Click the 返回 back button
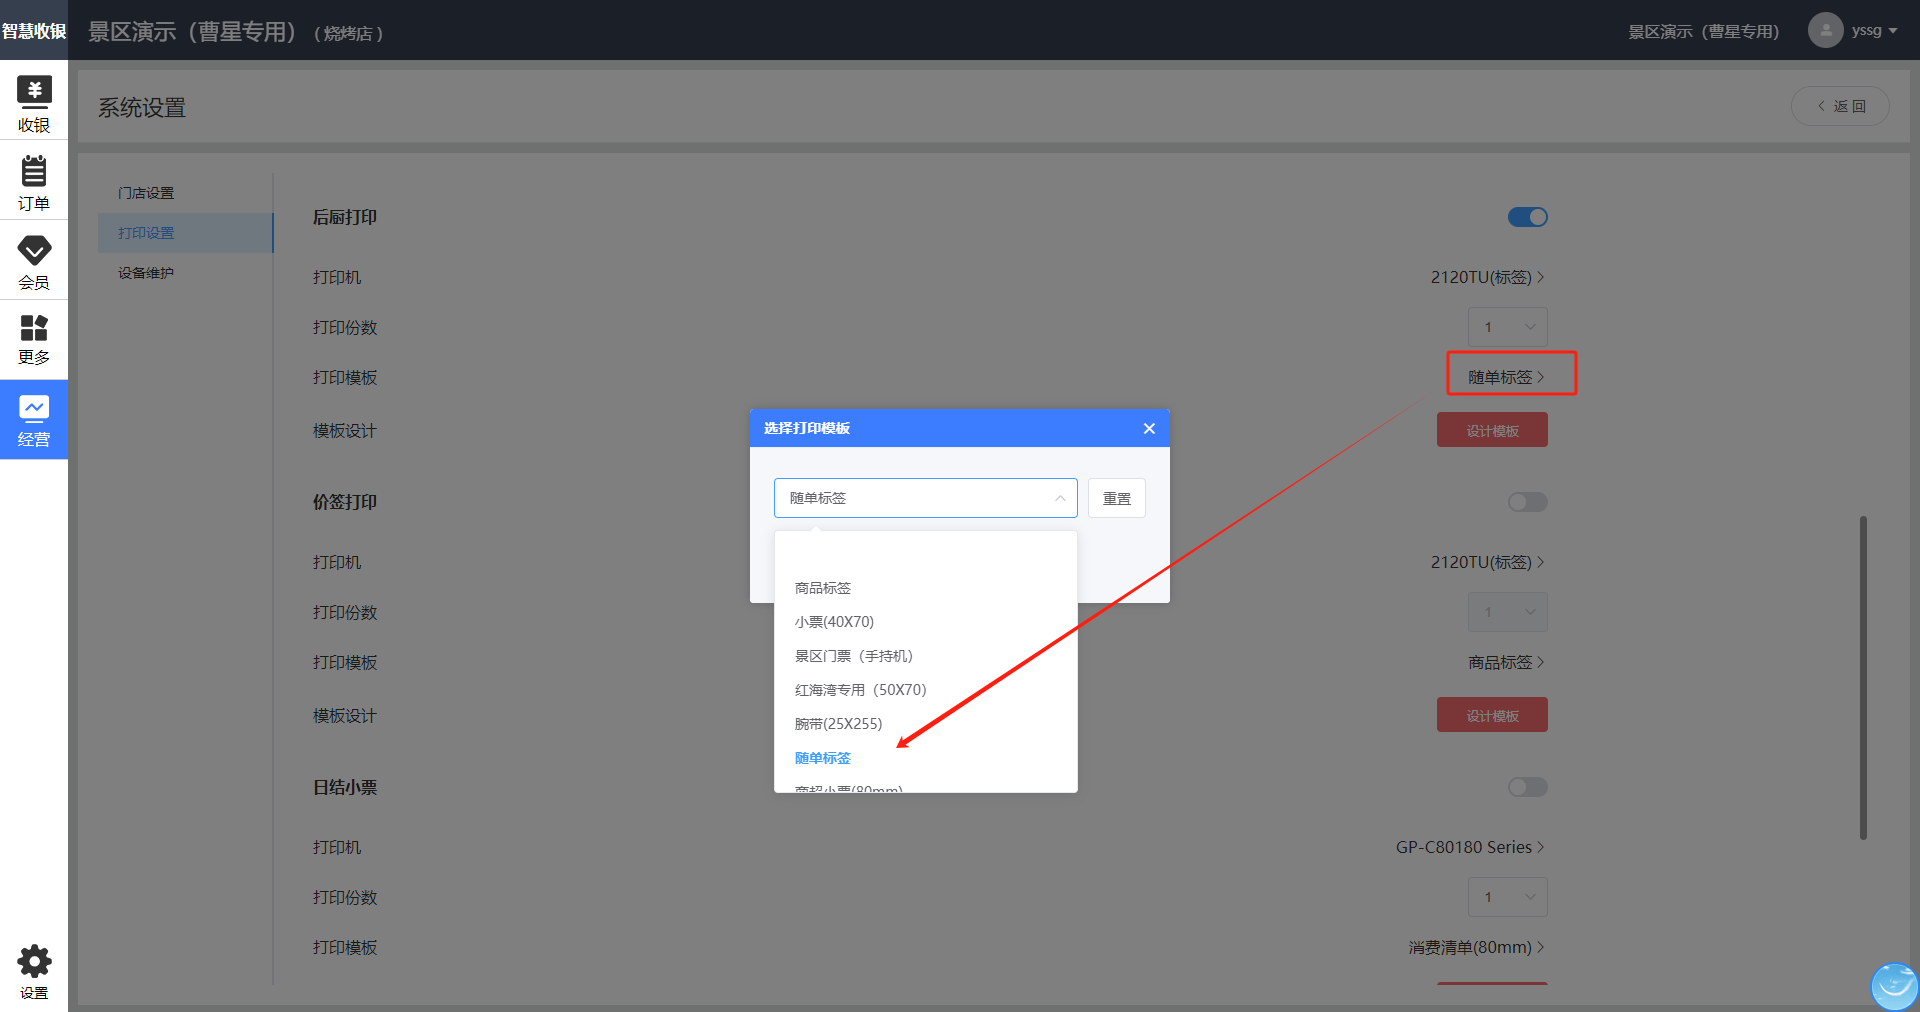Viewport: 1920px width, 1012px height. tap(1840, 106)
